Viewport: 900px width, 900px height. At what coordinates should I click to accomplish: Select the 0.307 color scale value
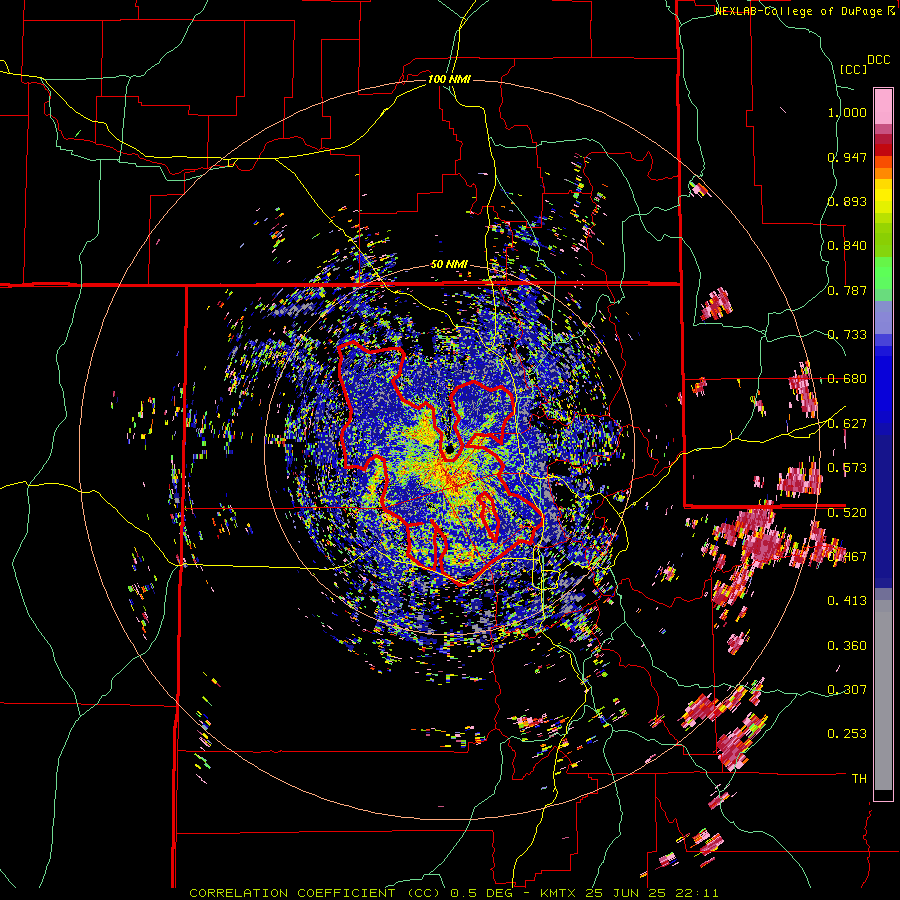pyautogui.click(x=847, y=690)
